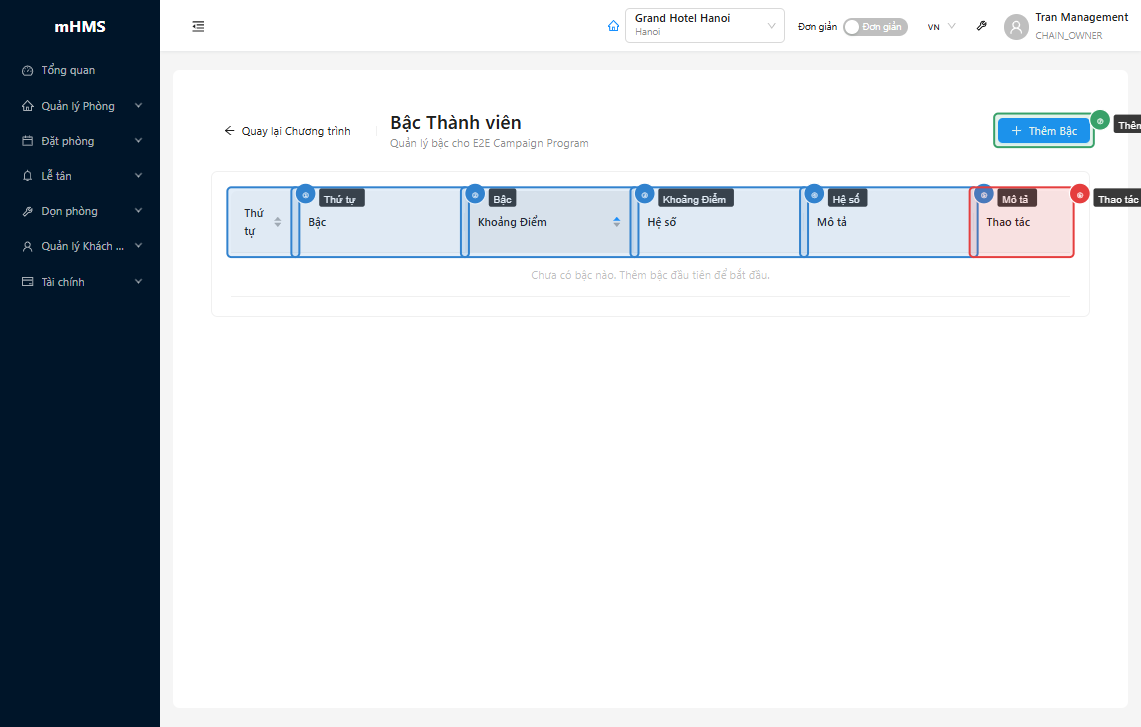Toggle the Đơn giản switch
Viewport: 1141px width, 727px height.
click(x=874, y=27)
